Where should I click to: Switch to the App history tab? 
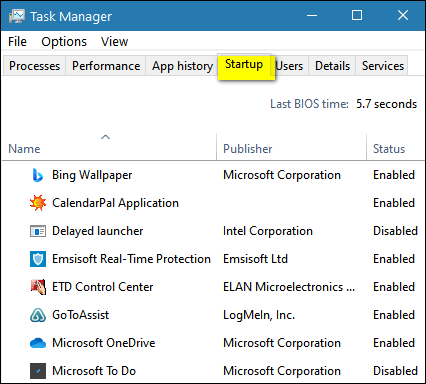(182, 66)
